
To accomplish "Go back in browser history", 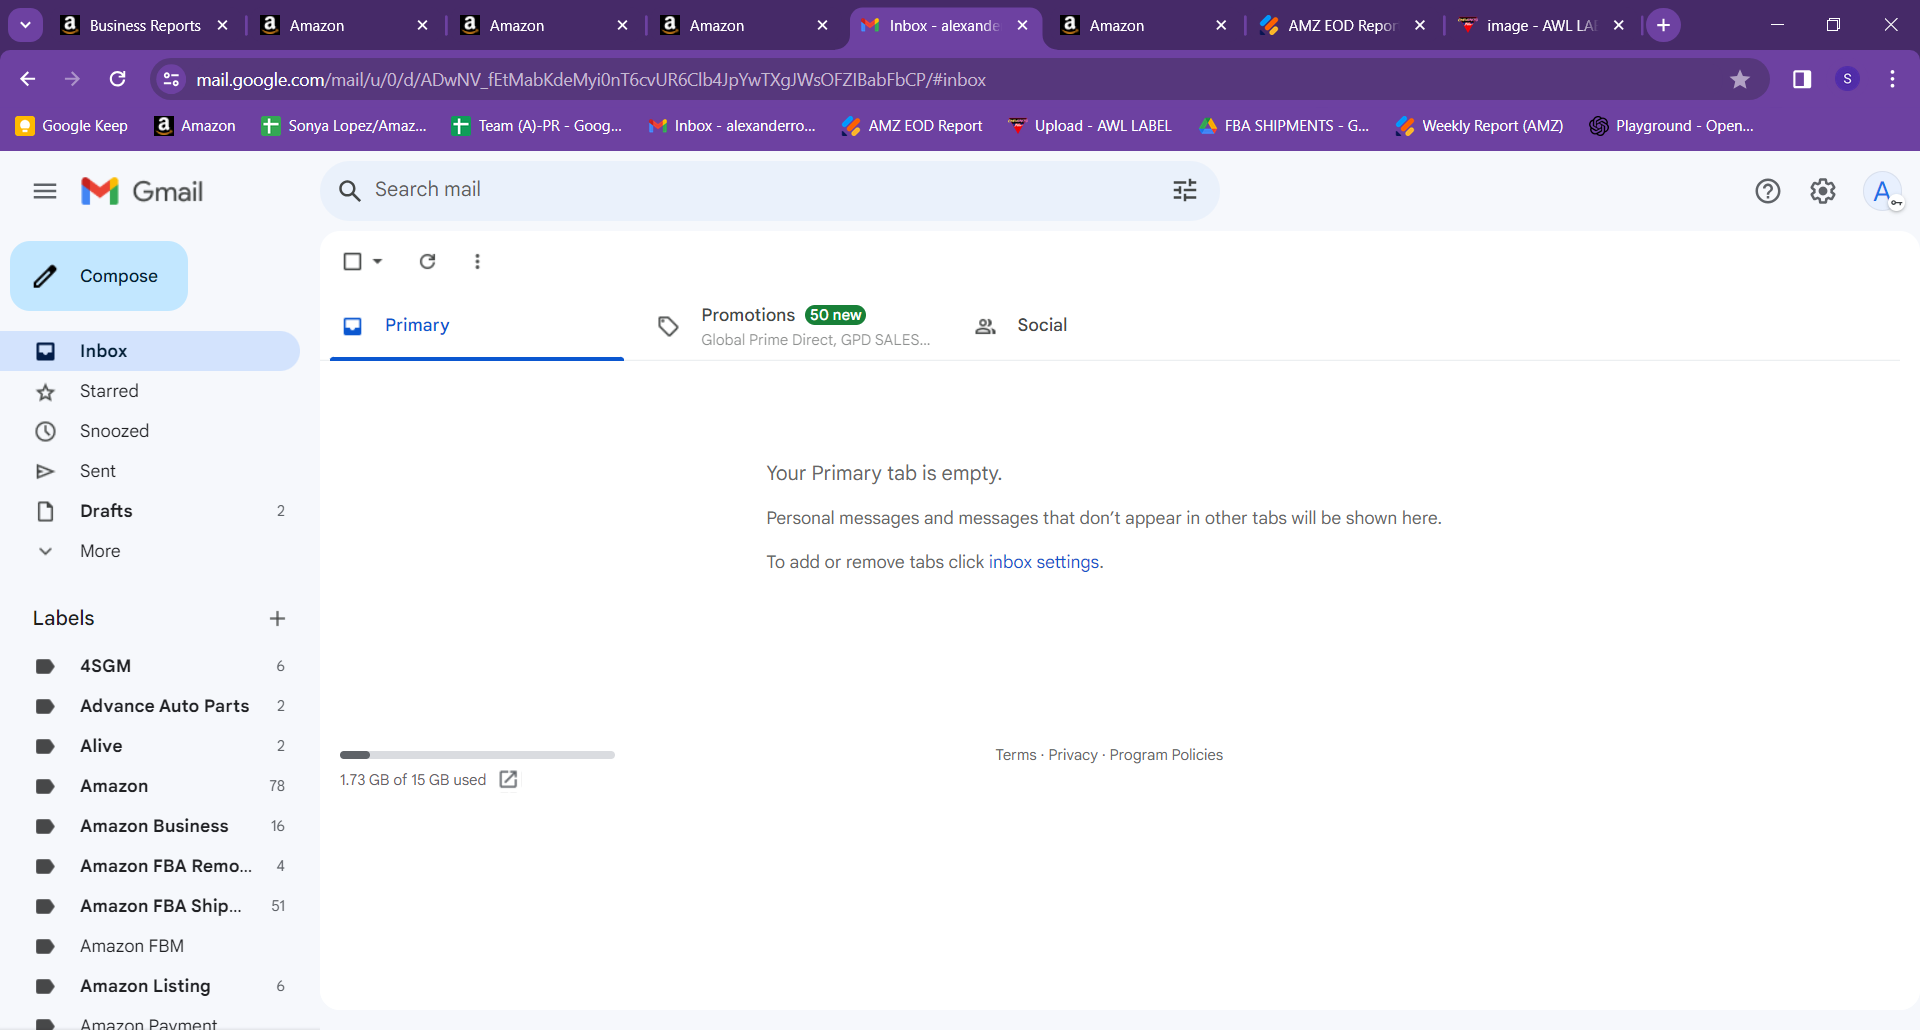I will click(x=28, y=79).
